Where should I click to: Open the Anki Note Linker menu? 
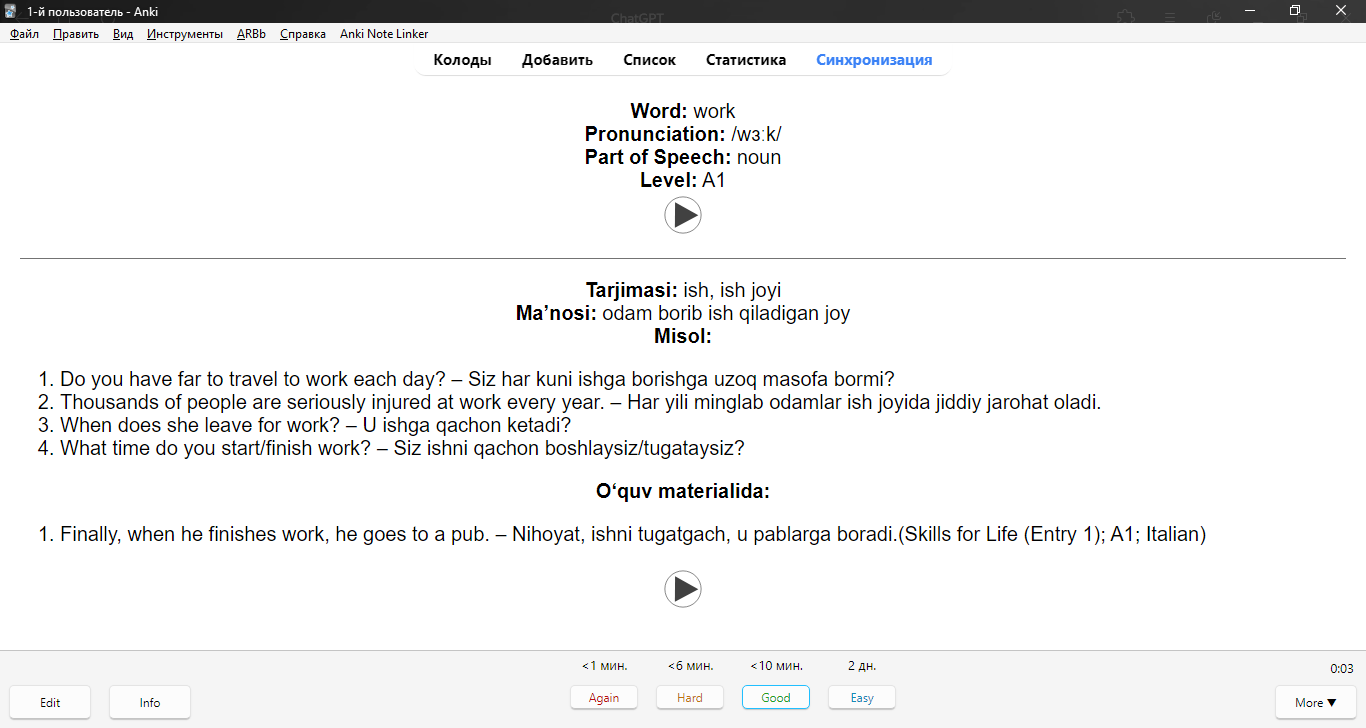point(384,34)
